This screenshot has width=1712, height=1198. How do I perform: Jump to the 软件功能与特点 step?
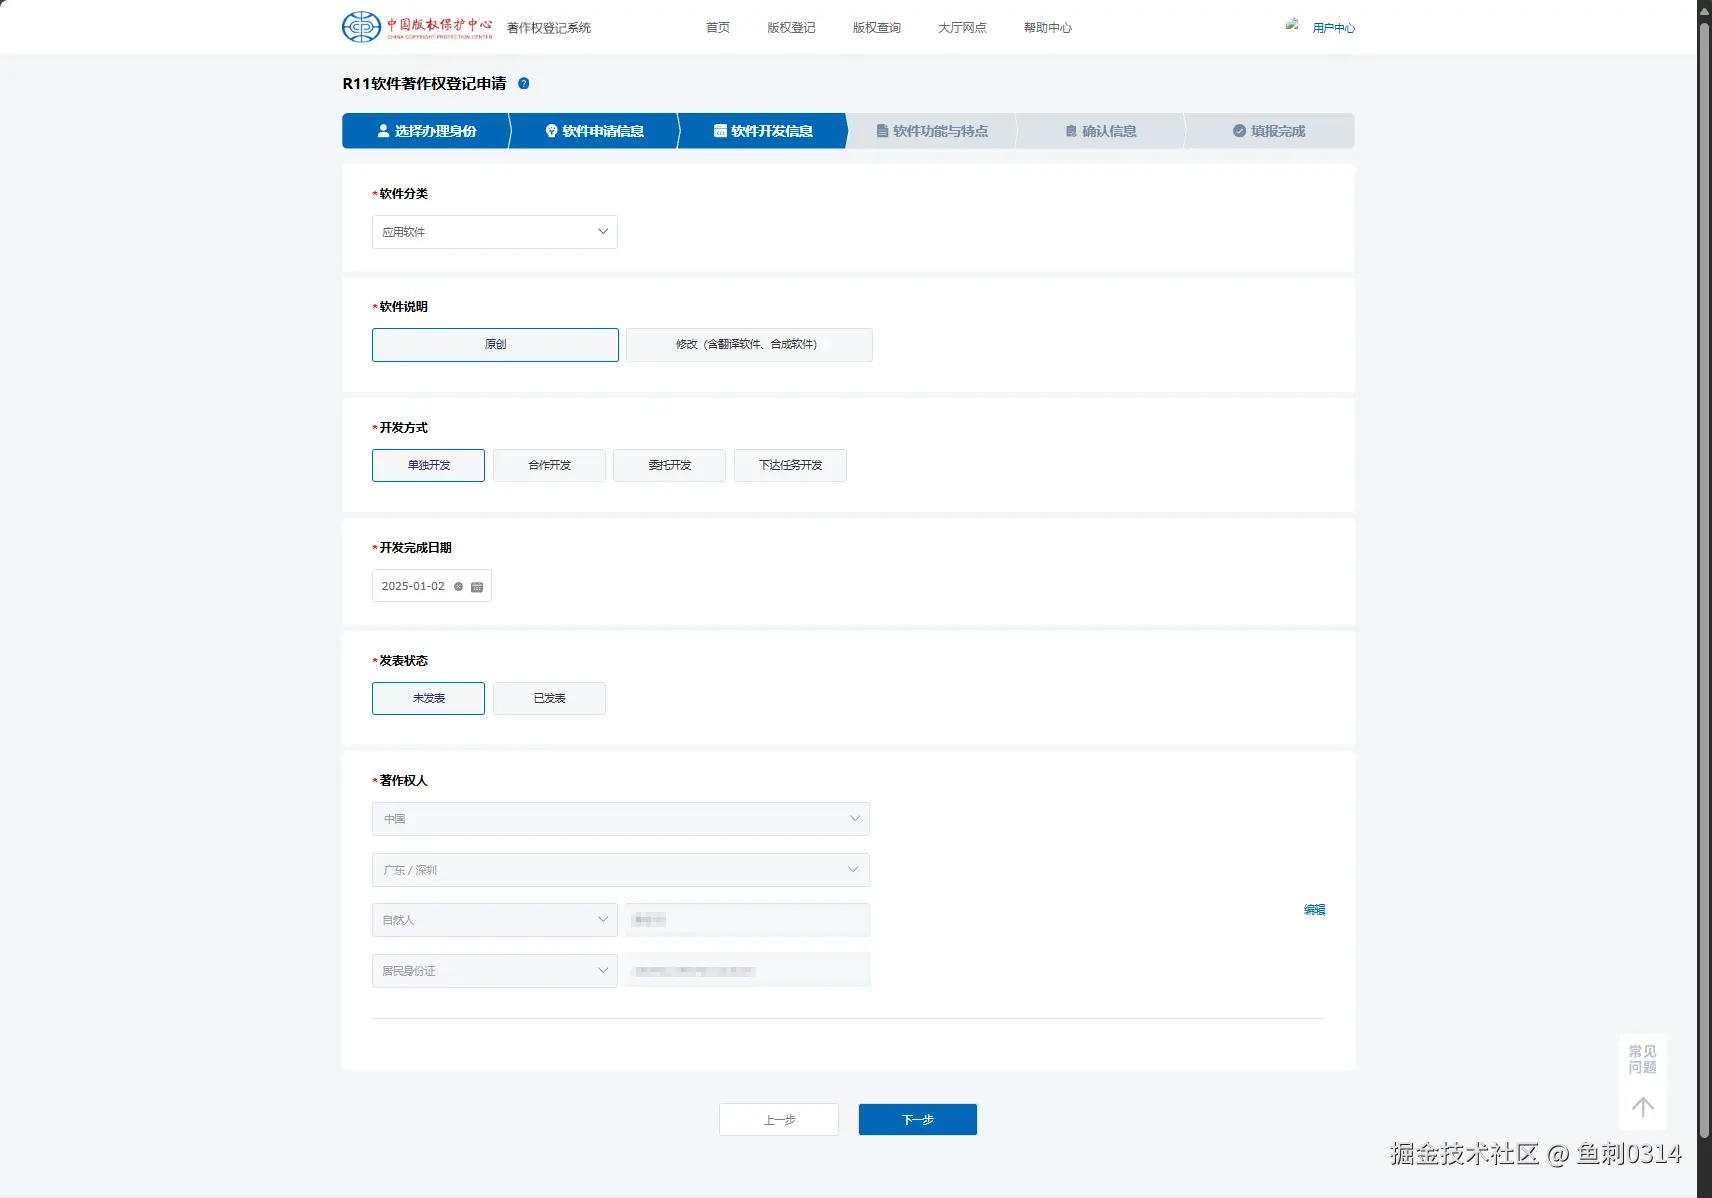point(932,131)
